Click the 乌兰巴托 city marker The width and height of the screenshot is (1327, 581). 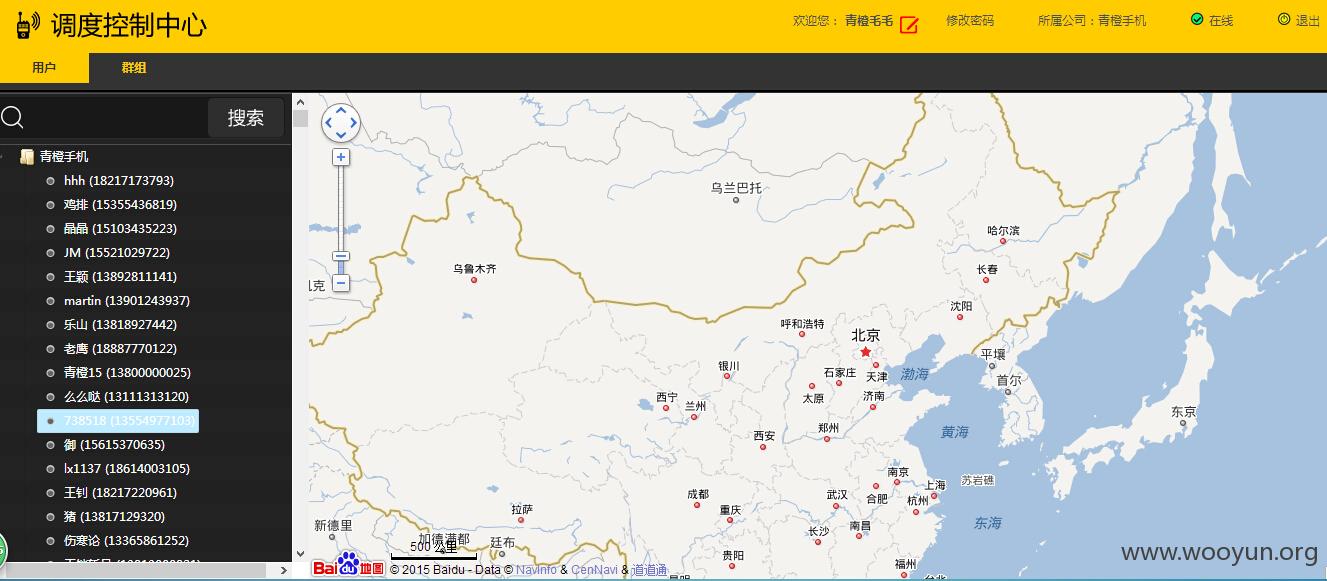(x=736, y=199)
